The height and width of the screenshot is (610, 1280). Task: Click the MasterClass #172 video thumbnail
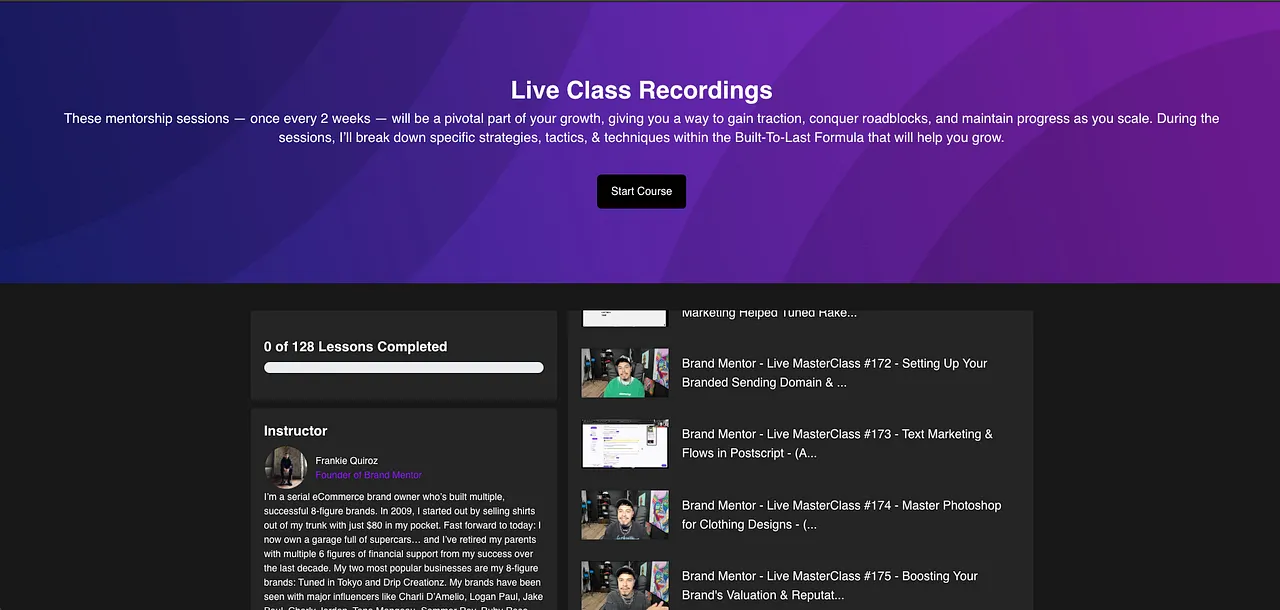click(625, 373)
